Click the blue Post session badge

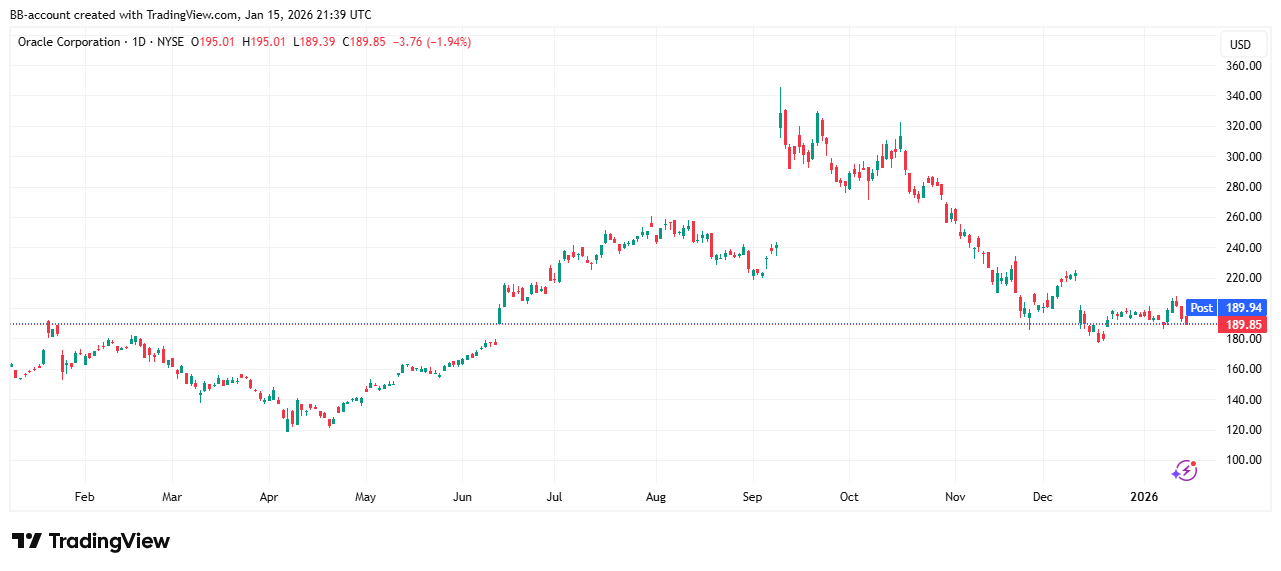(1201, 308)
